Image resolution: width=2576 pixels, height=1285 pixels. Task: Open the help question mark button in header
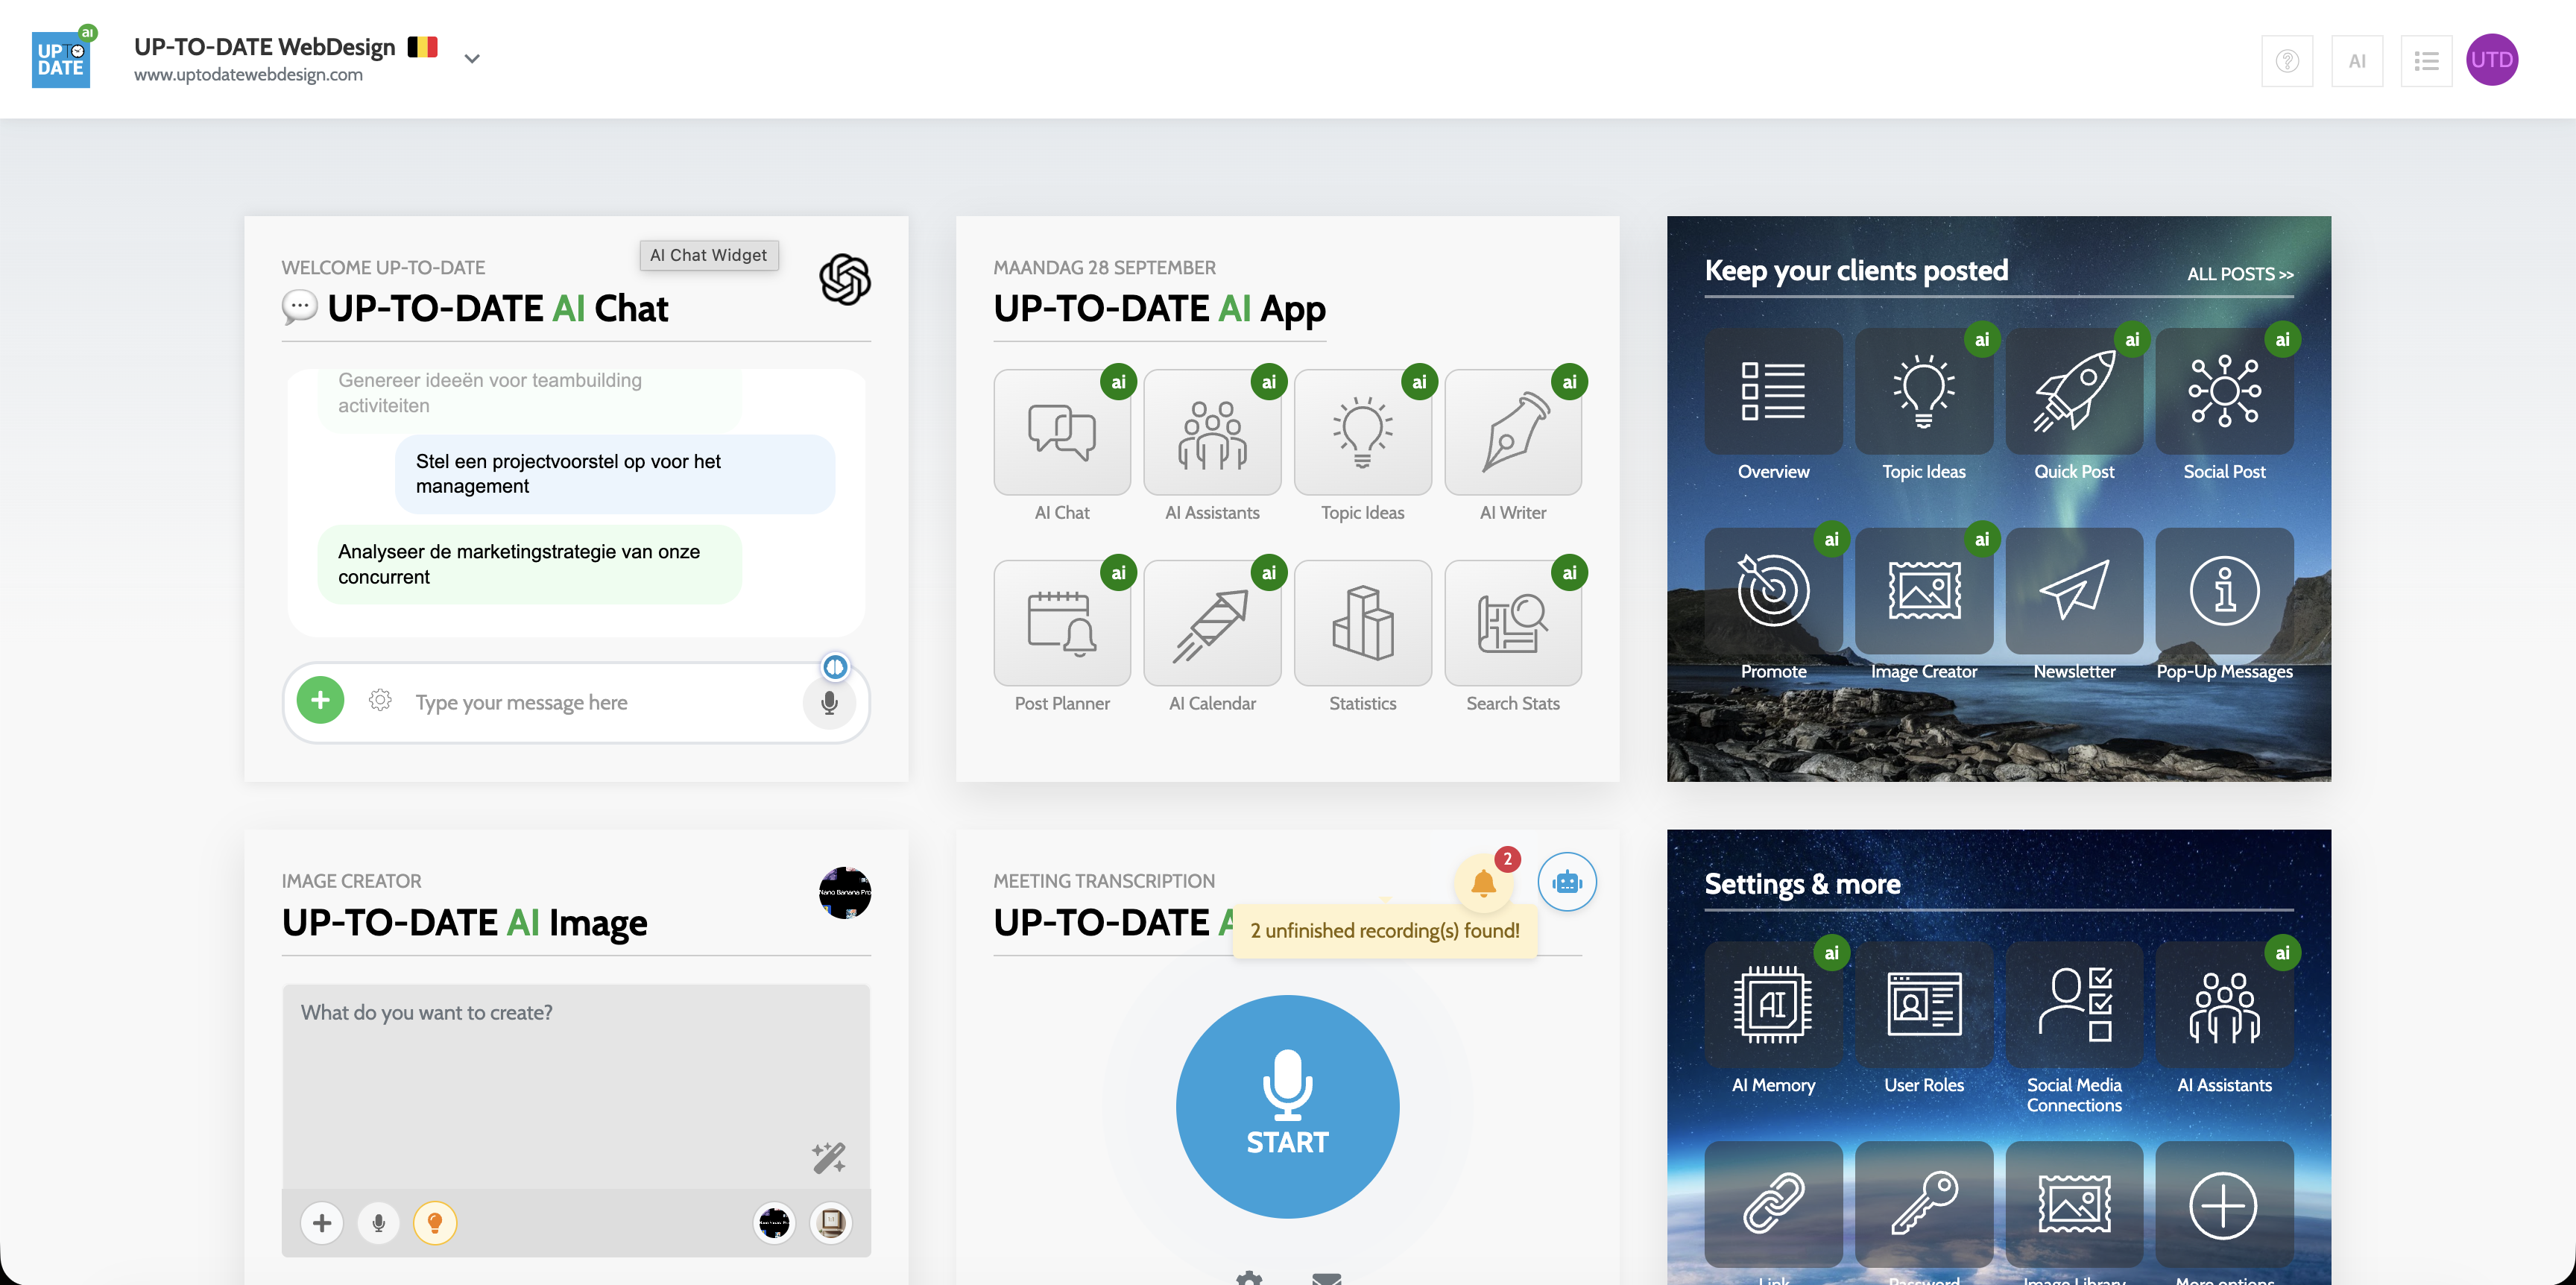coord(2287,61)
